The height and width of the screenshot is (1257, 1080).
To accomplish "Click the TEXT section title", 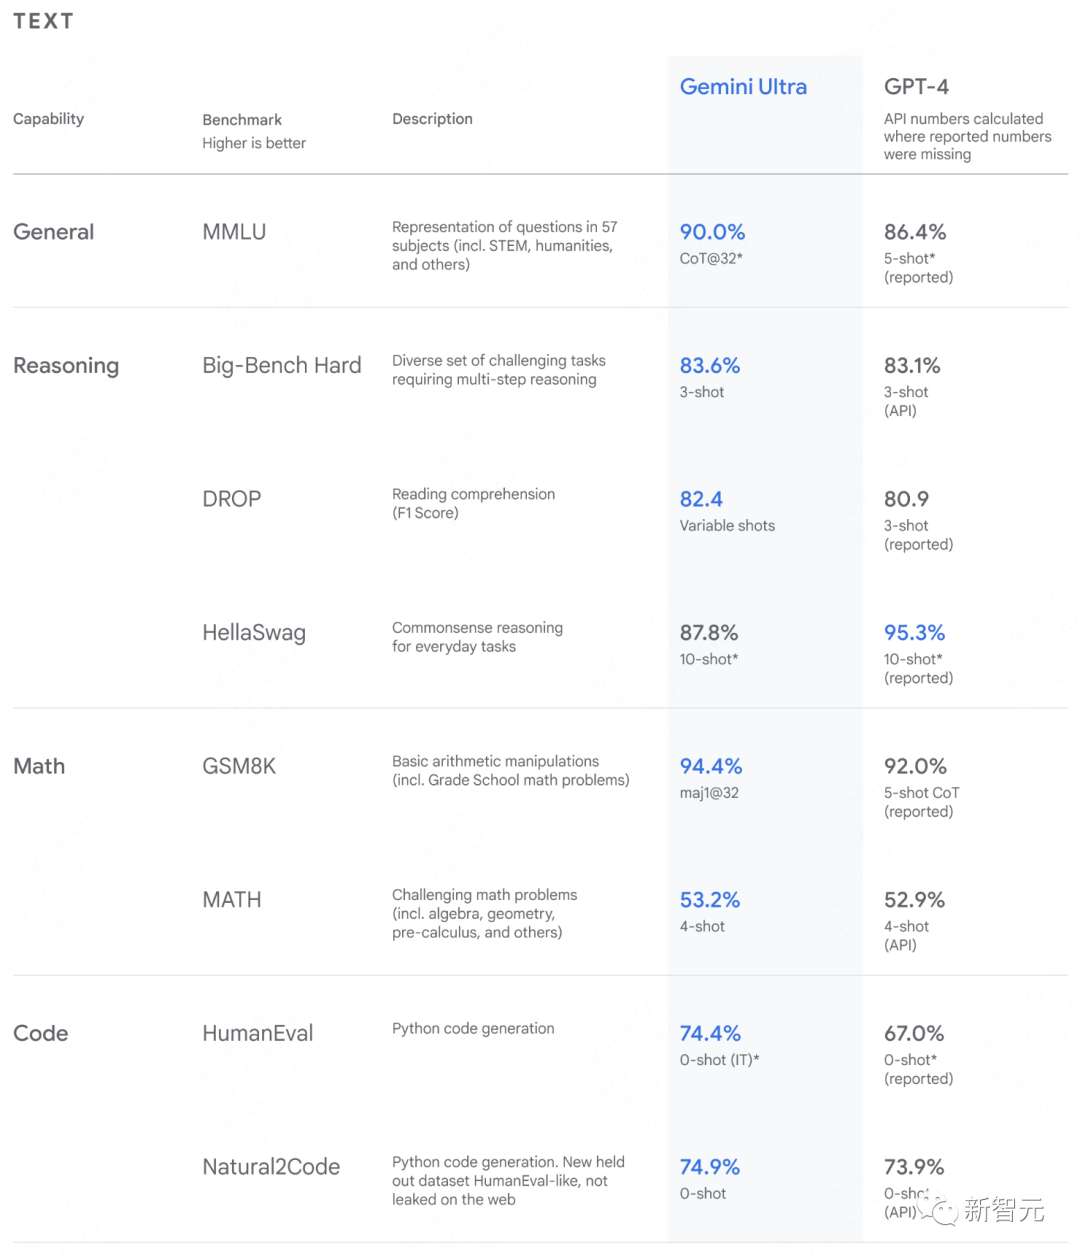I will click(x=43, y=21).
